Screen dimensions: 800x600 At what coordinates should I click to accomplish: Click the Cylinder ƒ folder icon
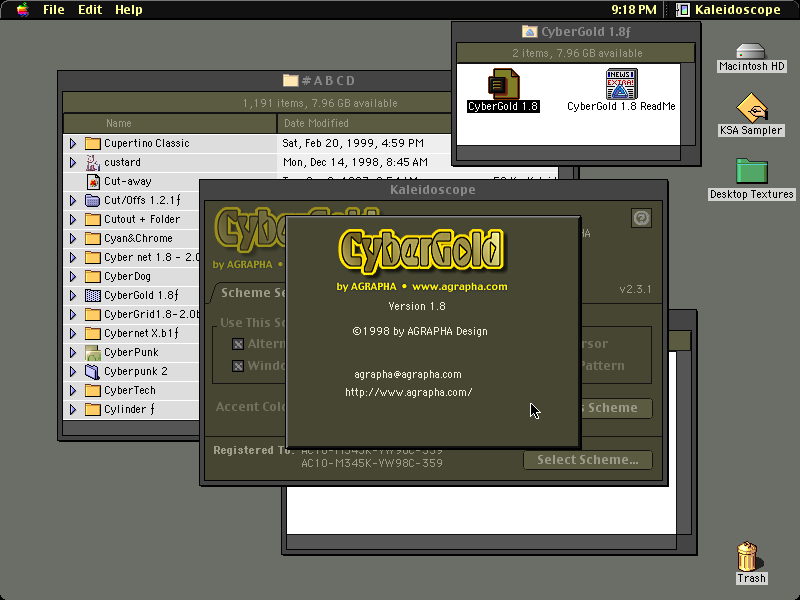pos(92,410)
